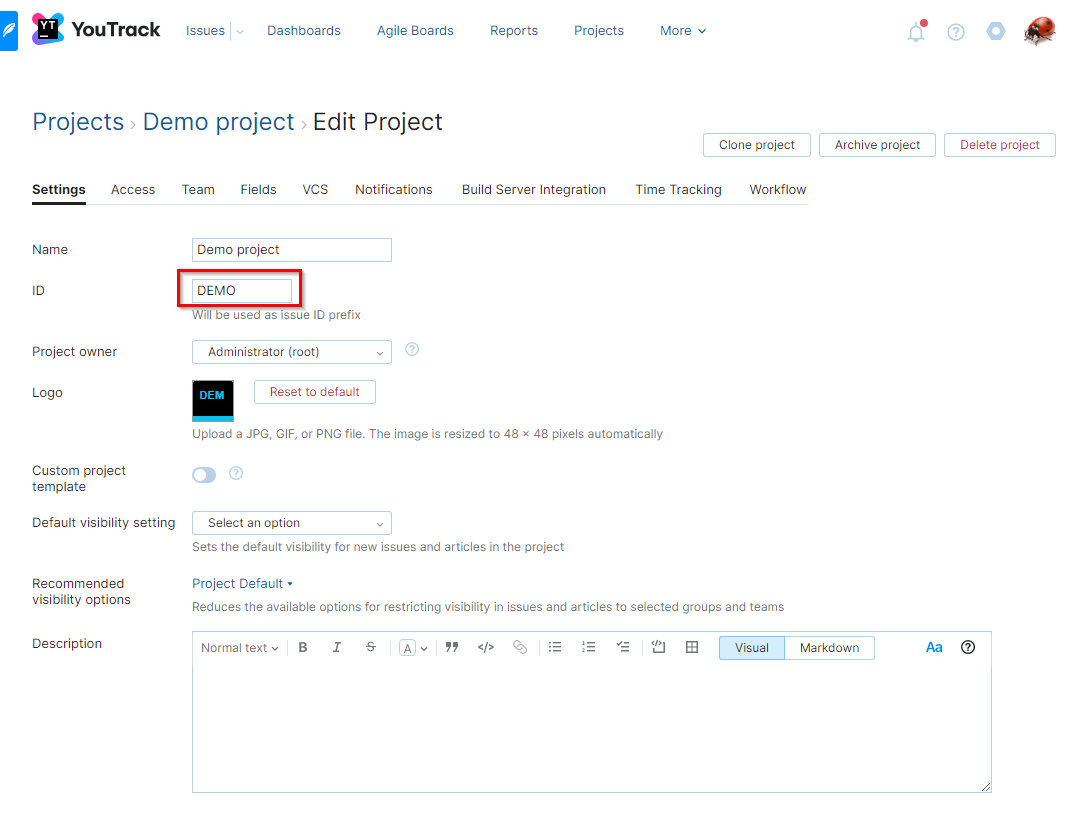
Task: Expand the Project Default visibility options
Action: coord(242,583)
